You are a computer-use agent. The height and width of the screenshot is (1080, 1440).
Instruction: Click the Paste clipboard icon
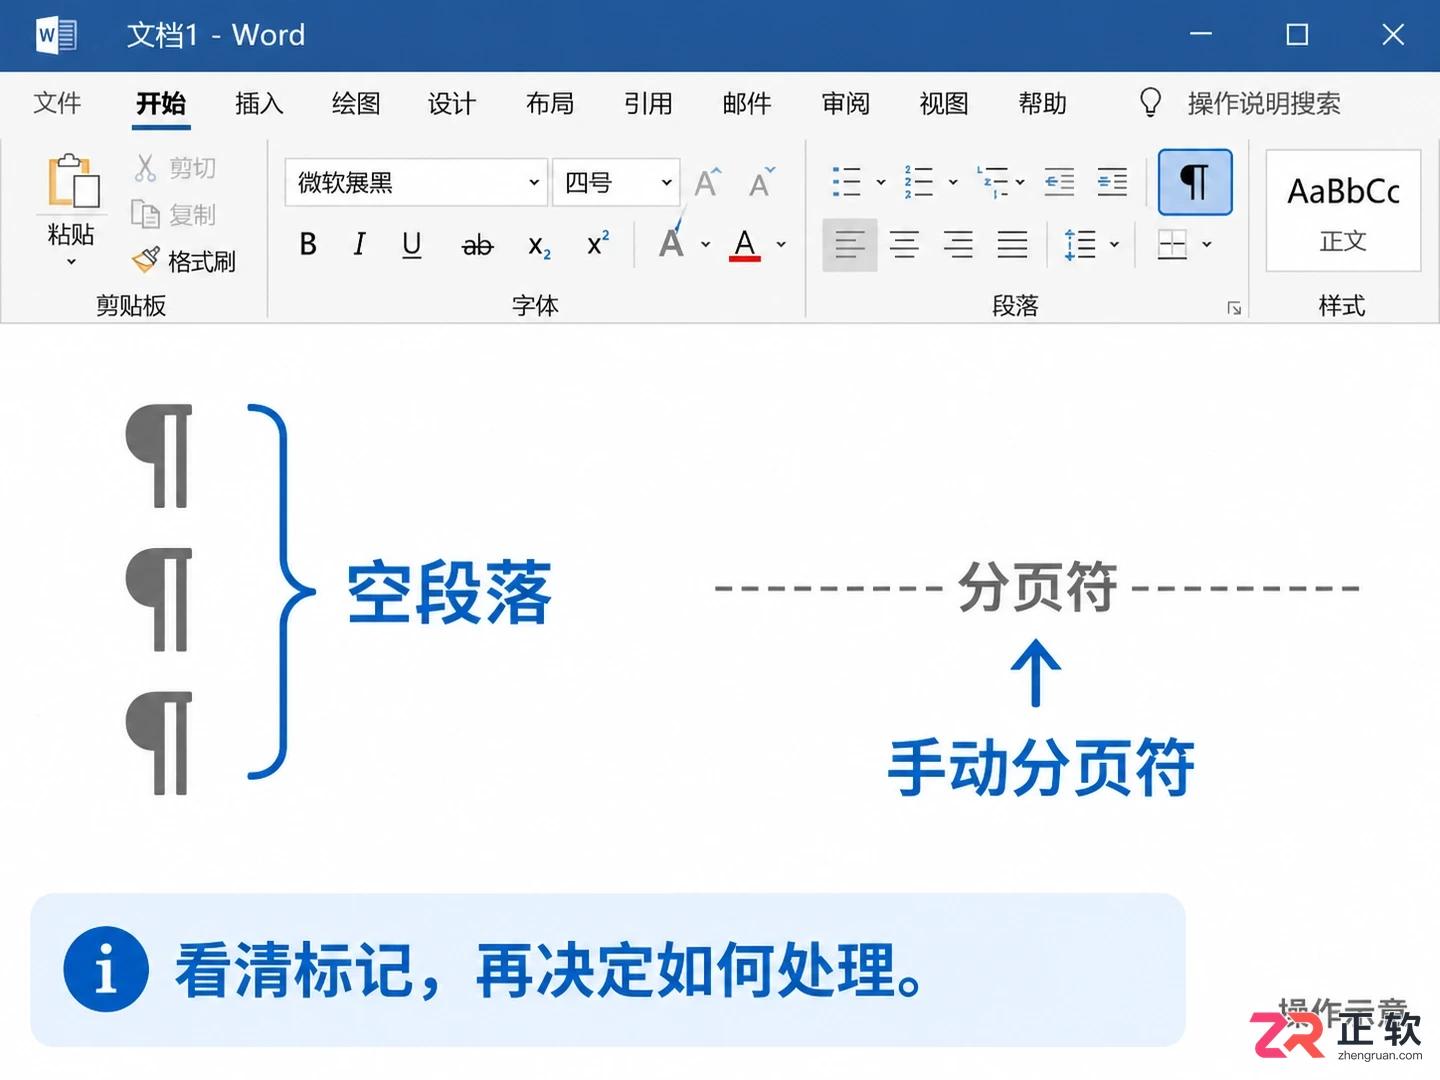[72, 182]
